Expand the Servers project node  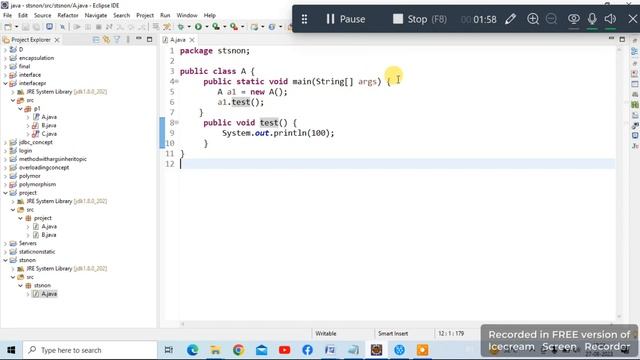[5, 243]
